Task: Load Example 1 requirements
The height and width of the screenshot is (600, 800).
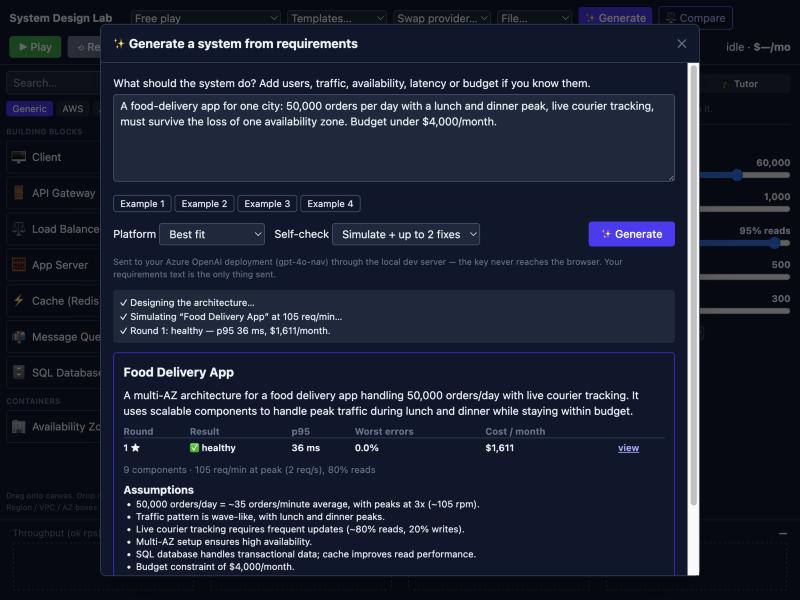Action: [142, 204]
